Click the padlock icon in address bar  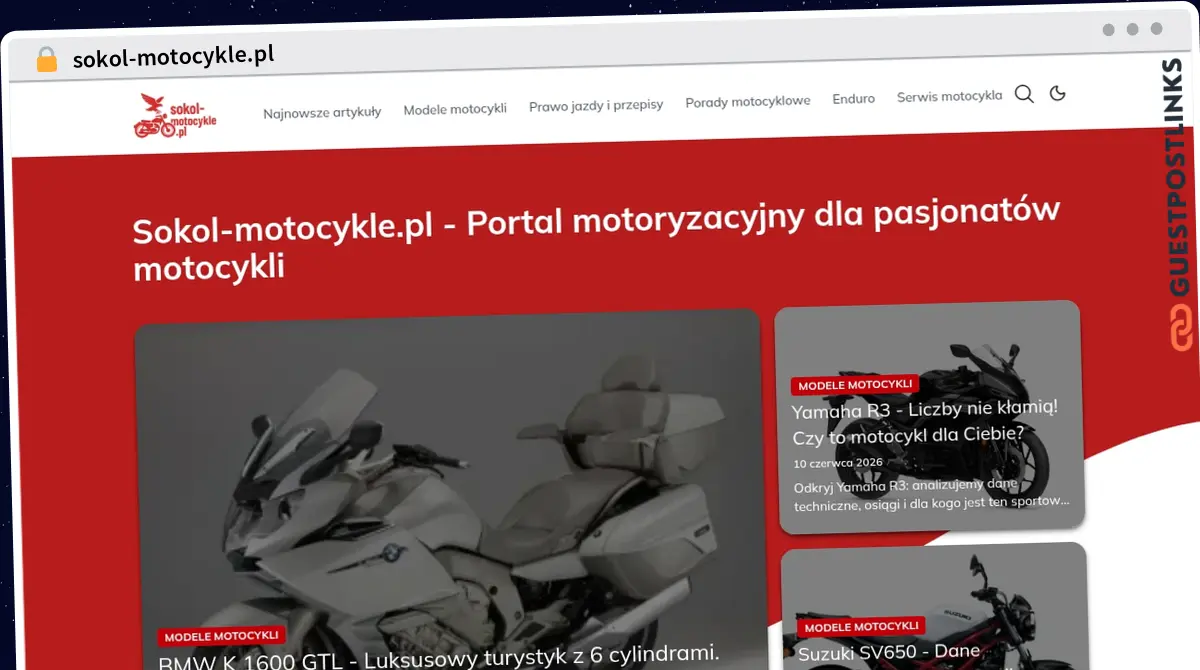pos(46,60)
